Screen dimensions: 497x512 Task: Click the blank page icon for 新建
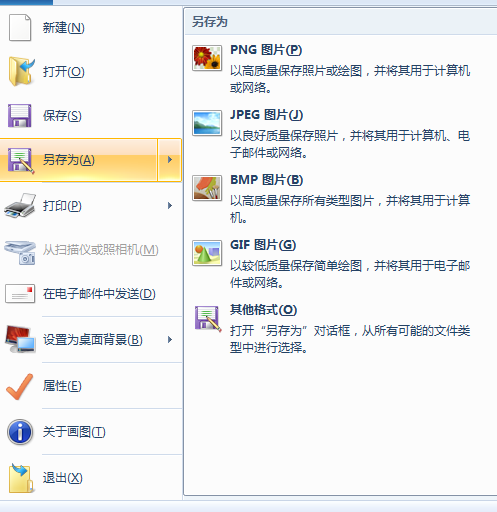coord(20,27)
